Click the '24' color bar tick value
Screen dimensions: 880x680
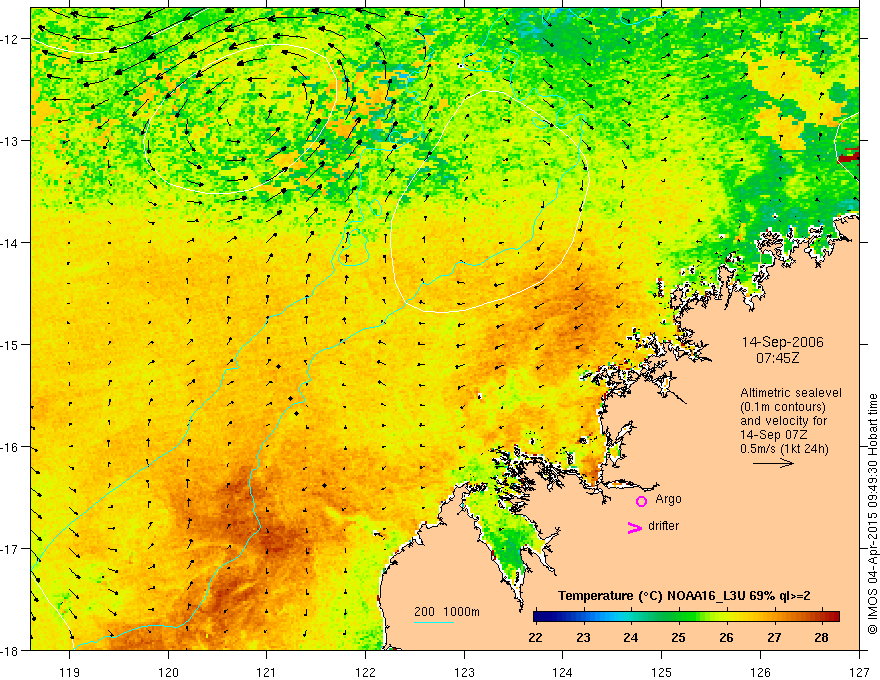pos(631,637)
